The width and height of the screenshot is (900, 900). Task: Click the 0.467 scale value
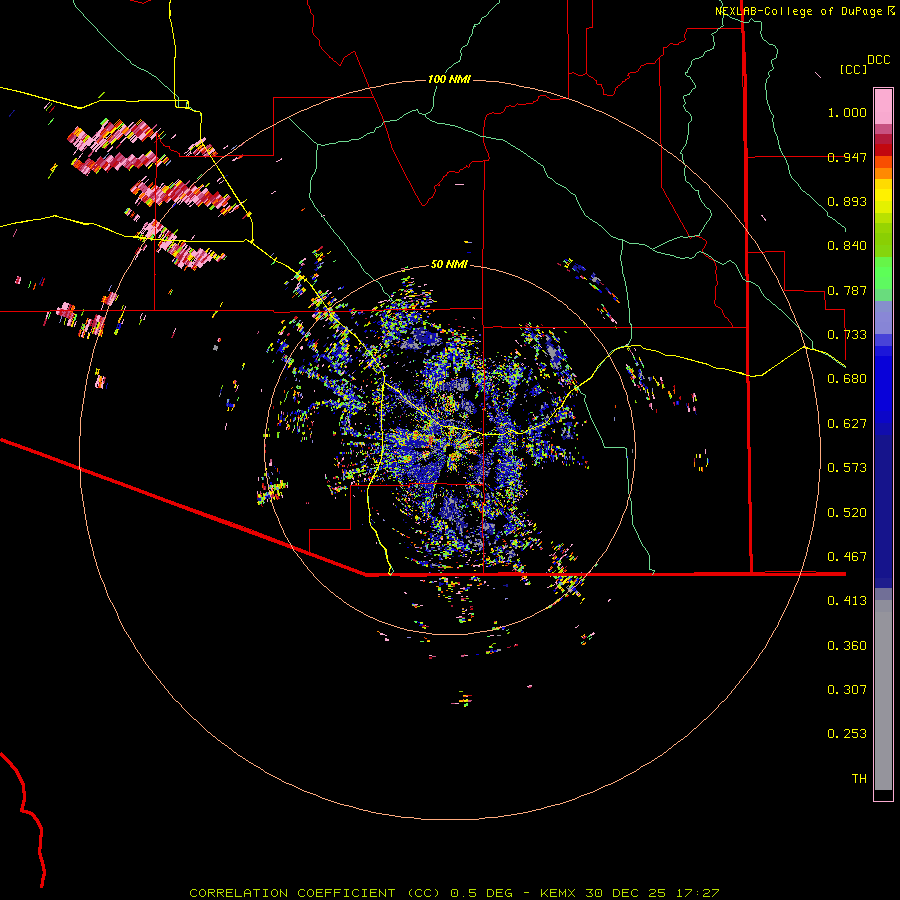click(x=847, y=557)
